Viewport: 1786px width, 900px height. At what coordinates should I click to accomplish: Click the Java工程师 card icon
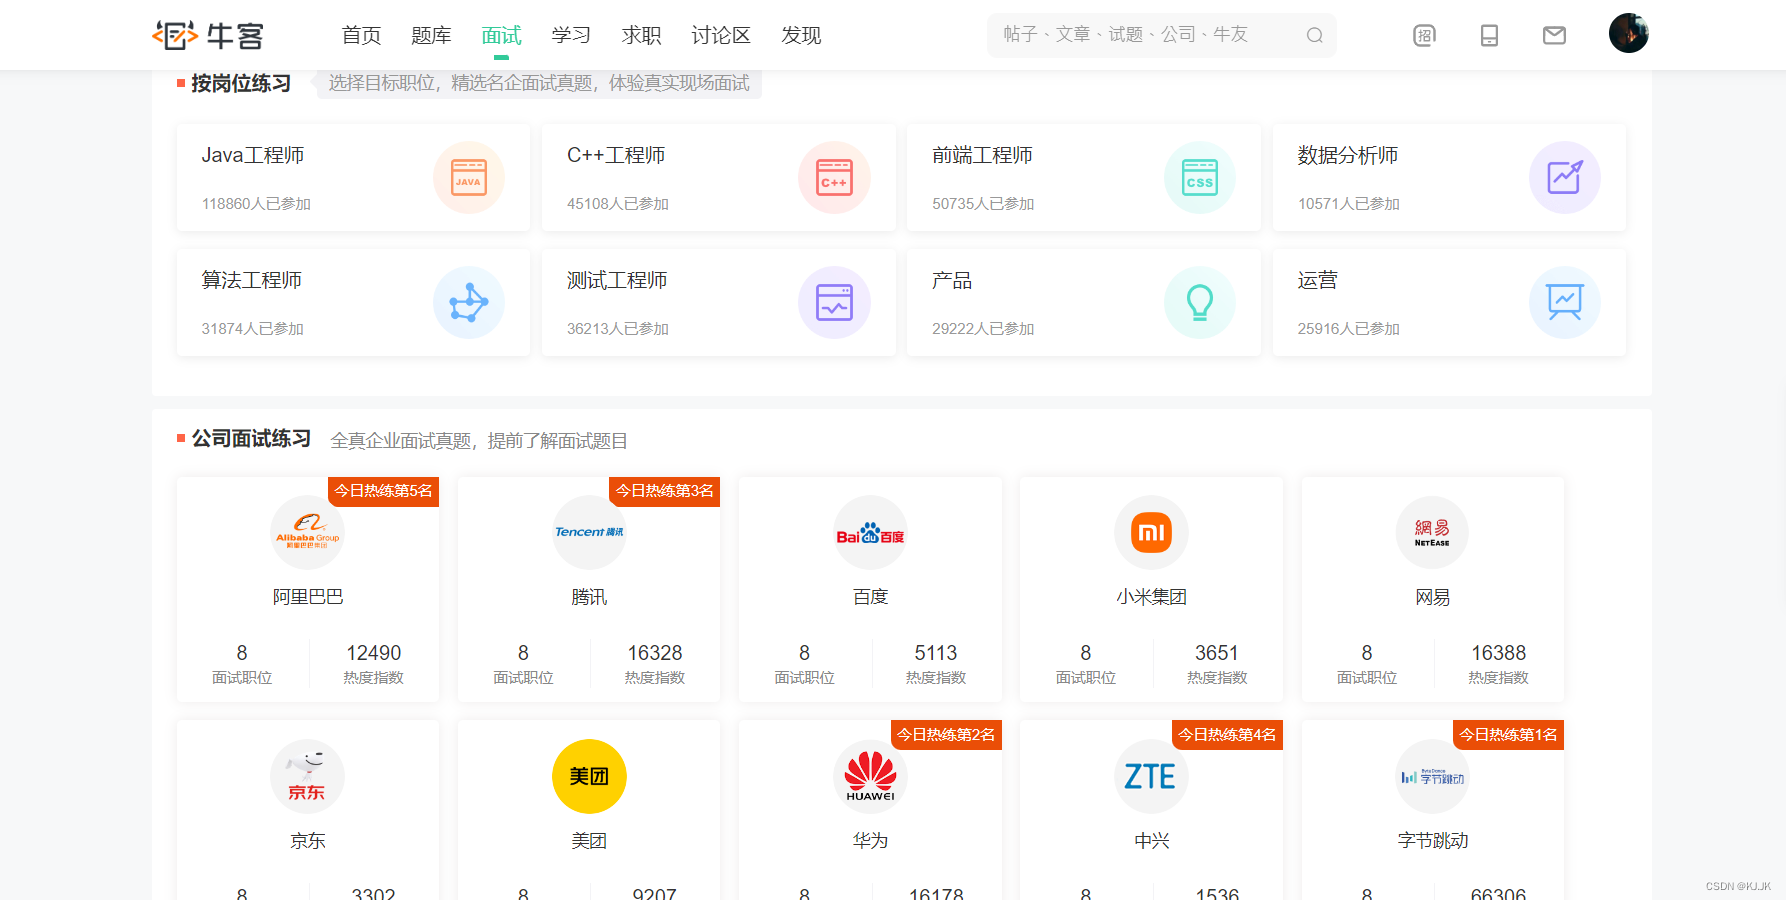click(468, 177)
